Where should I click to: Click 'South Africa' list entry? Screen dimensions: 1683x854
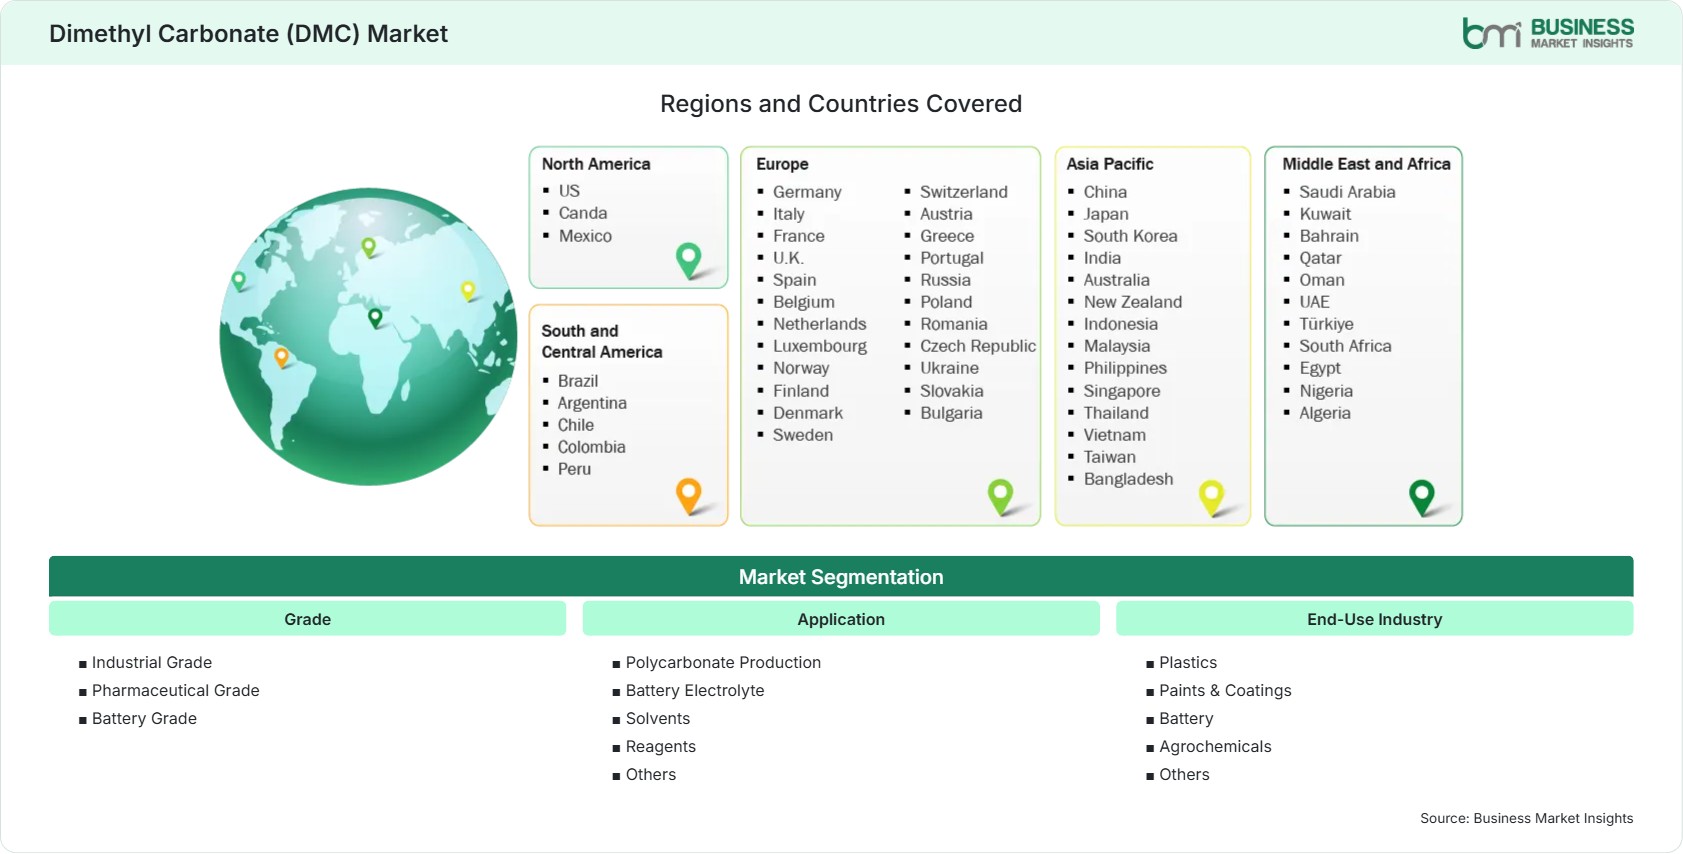[x=1345, y=346]
